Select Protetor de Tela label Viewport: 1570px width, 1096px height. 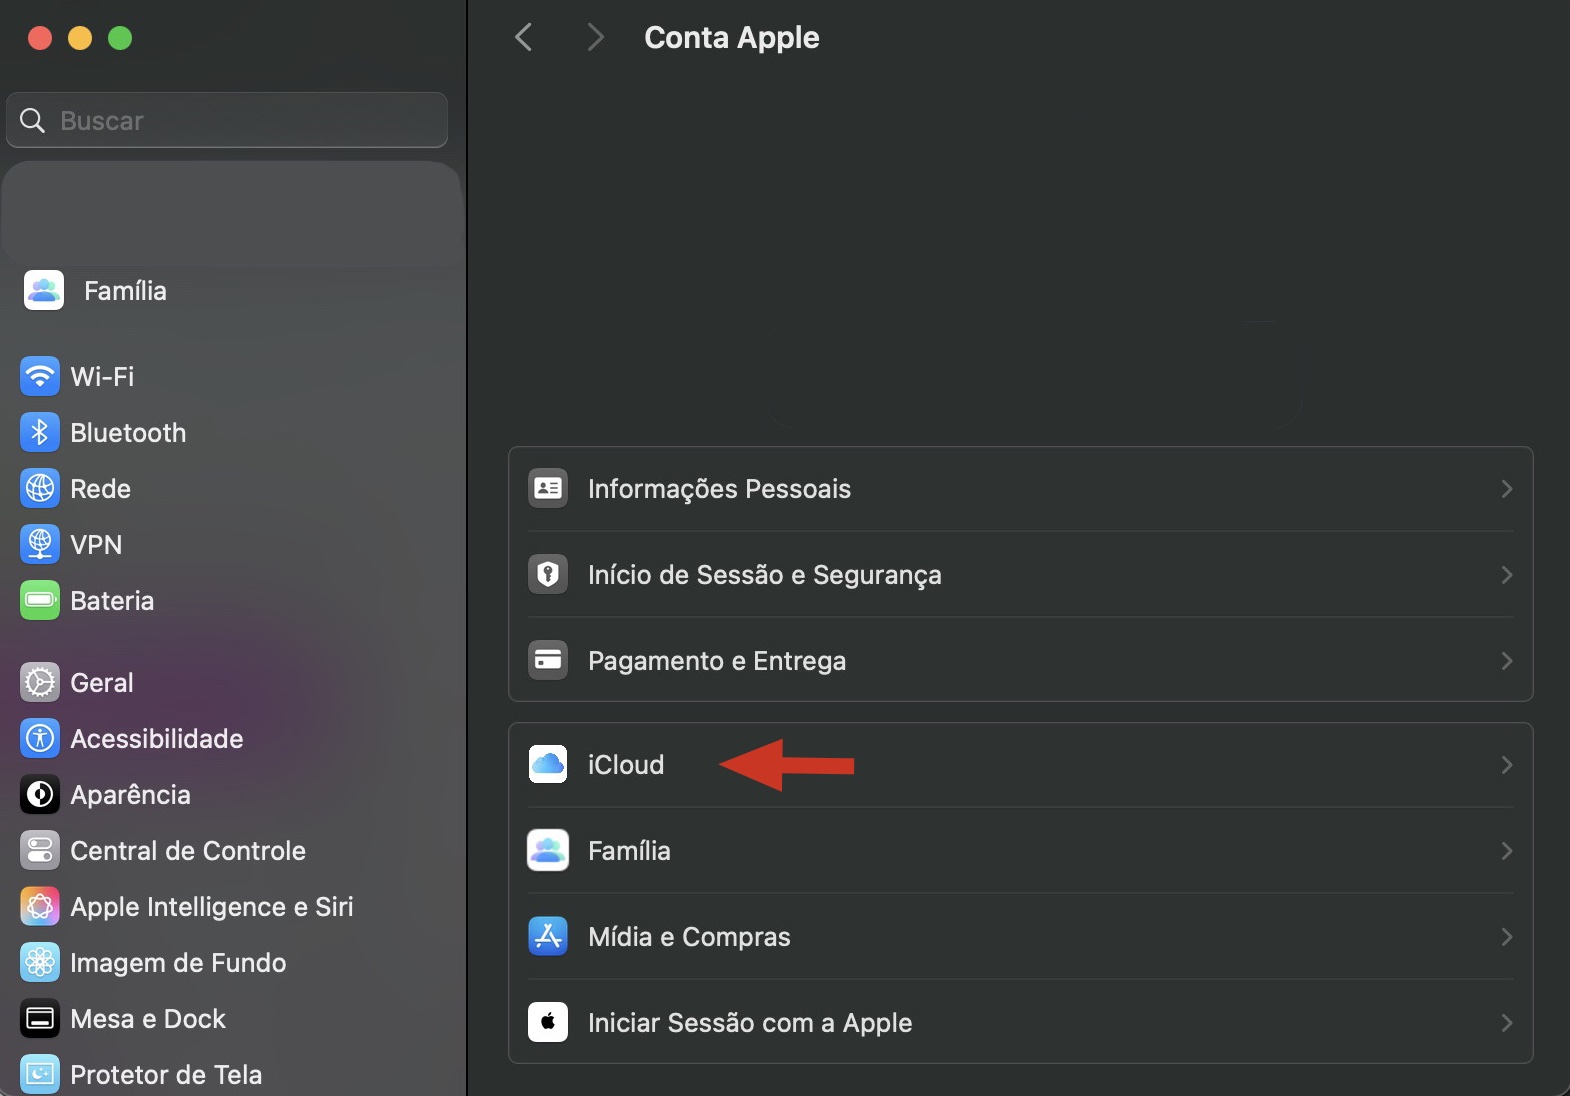tap(166, 1074)
